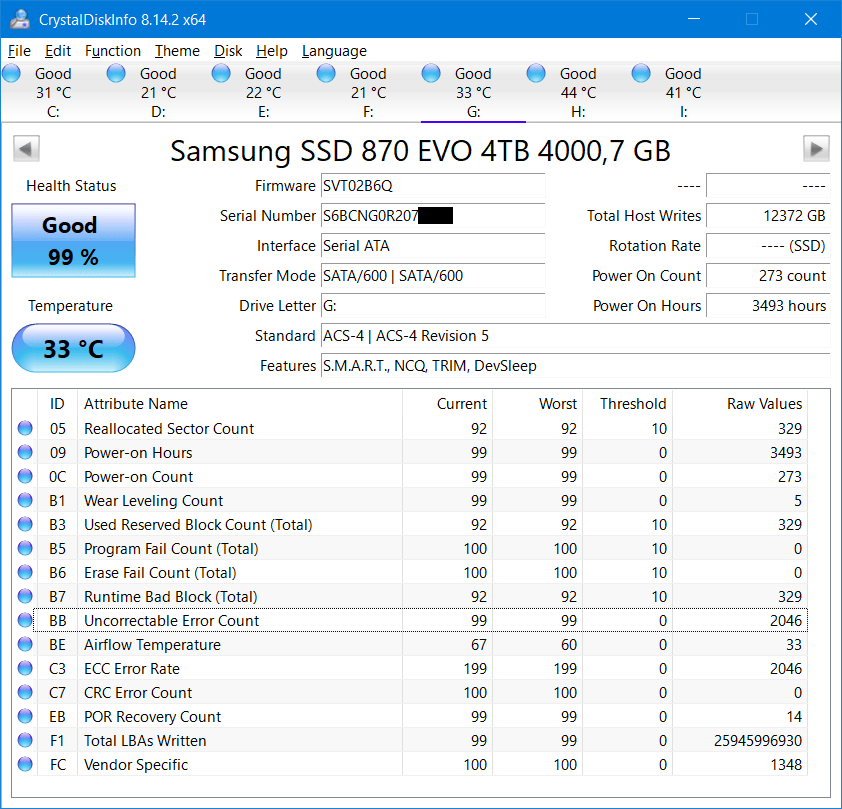Open the Disk menu
Viewport: 842px width, 809px height.
(x=227, y=51)
